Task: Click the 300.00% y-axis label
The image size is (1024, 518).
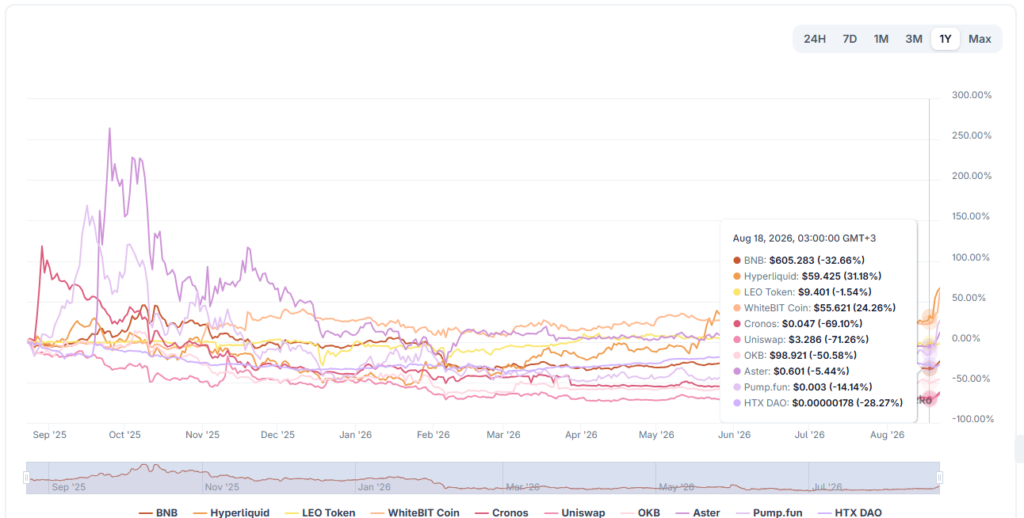Action: pyautogui.click(x=972, y=95)
